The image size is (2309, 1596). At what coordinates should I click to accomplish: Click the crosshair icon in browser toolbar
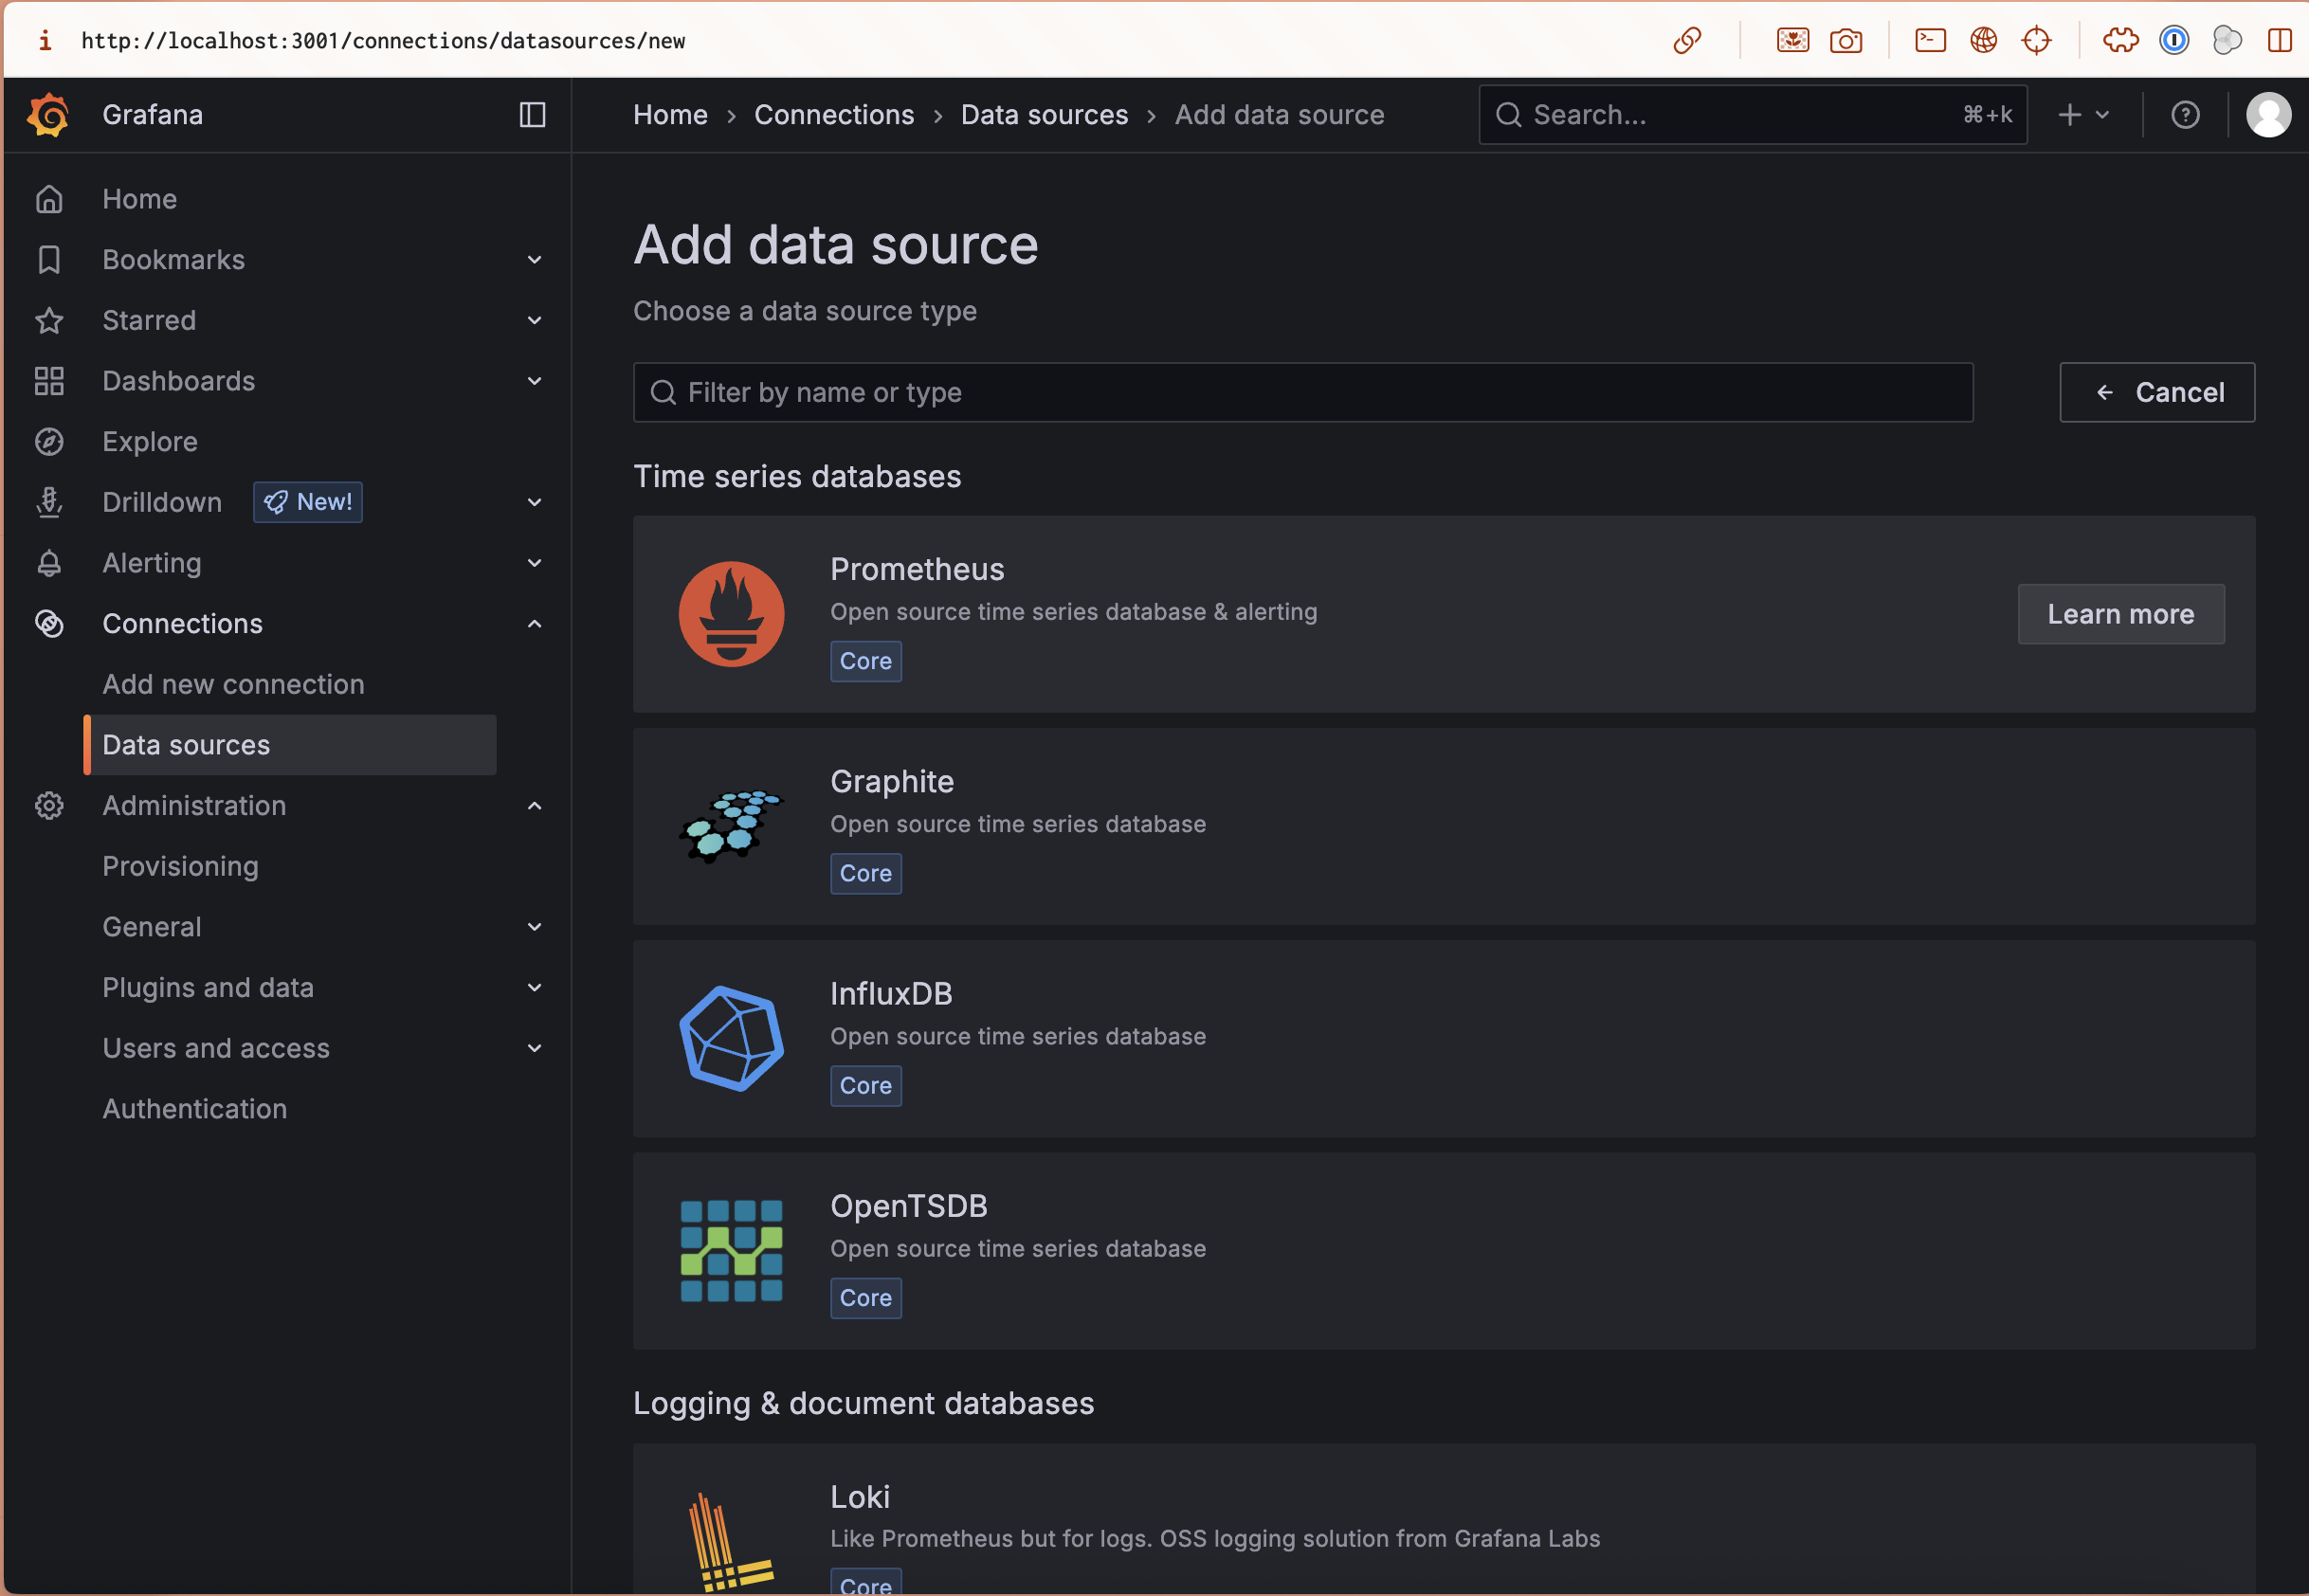2036,40
